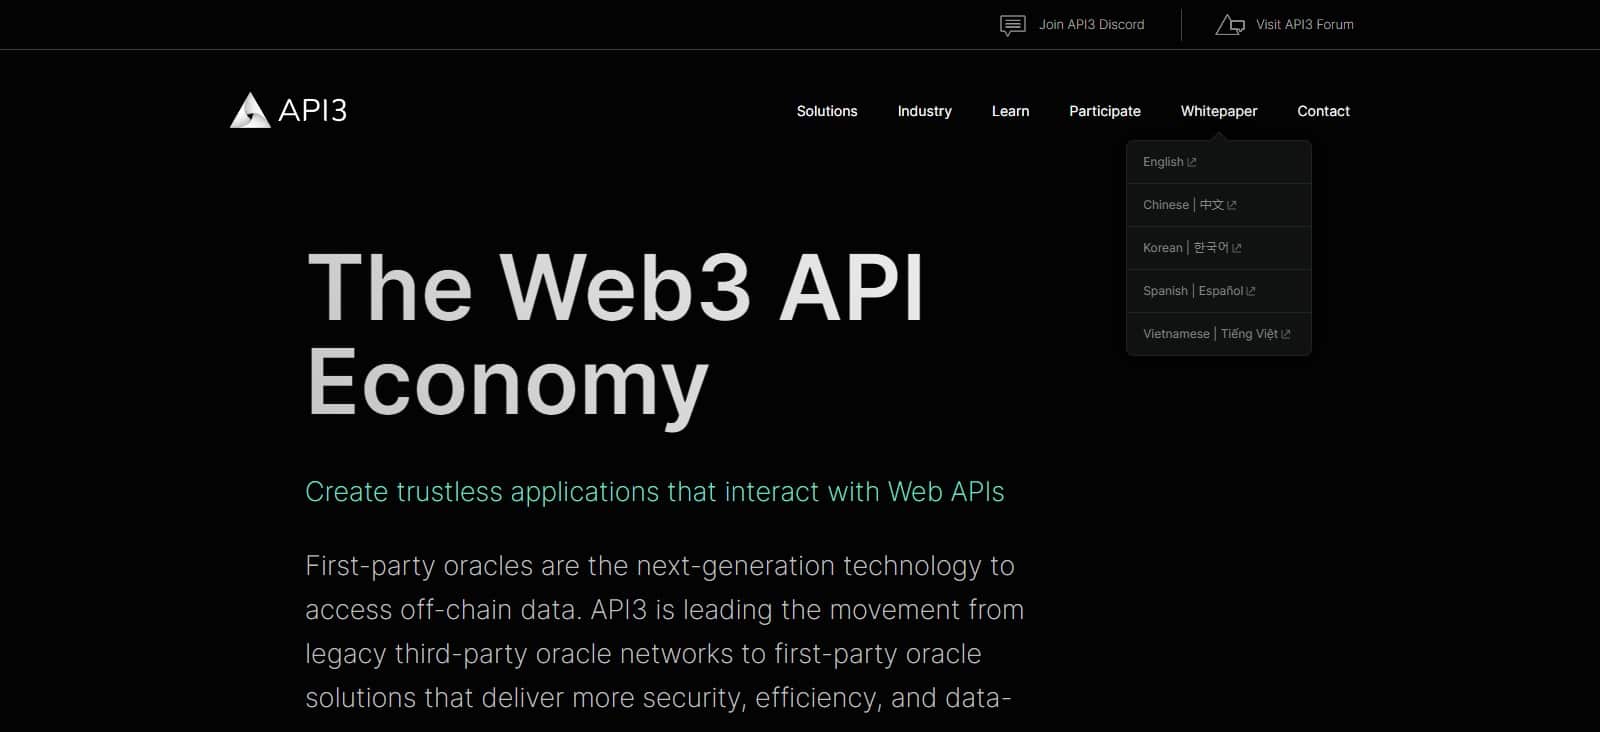Open the Solutions nav menu

pyautogui.click(x=827, y=111)
